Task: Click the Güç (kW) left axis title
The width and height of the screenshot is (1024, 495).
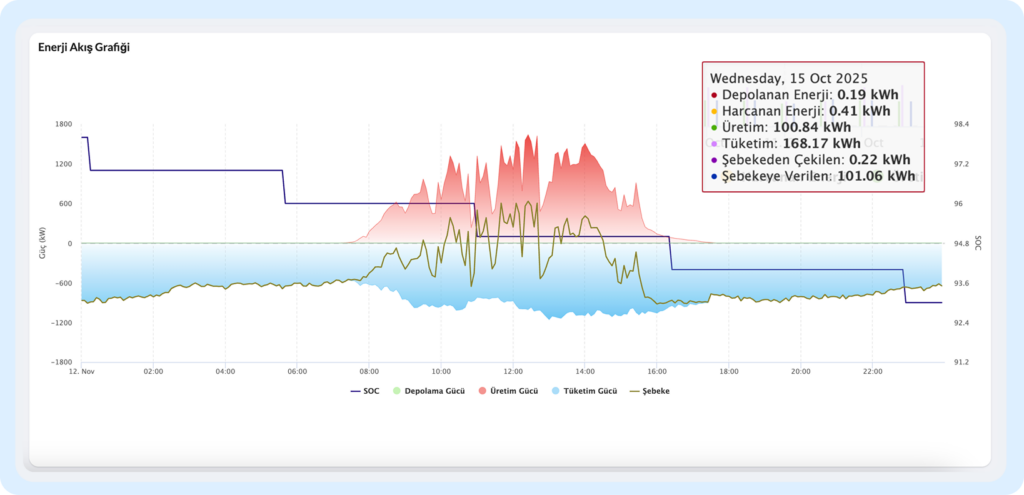Action: pos(43,243)
